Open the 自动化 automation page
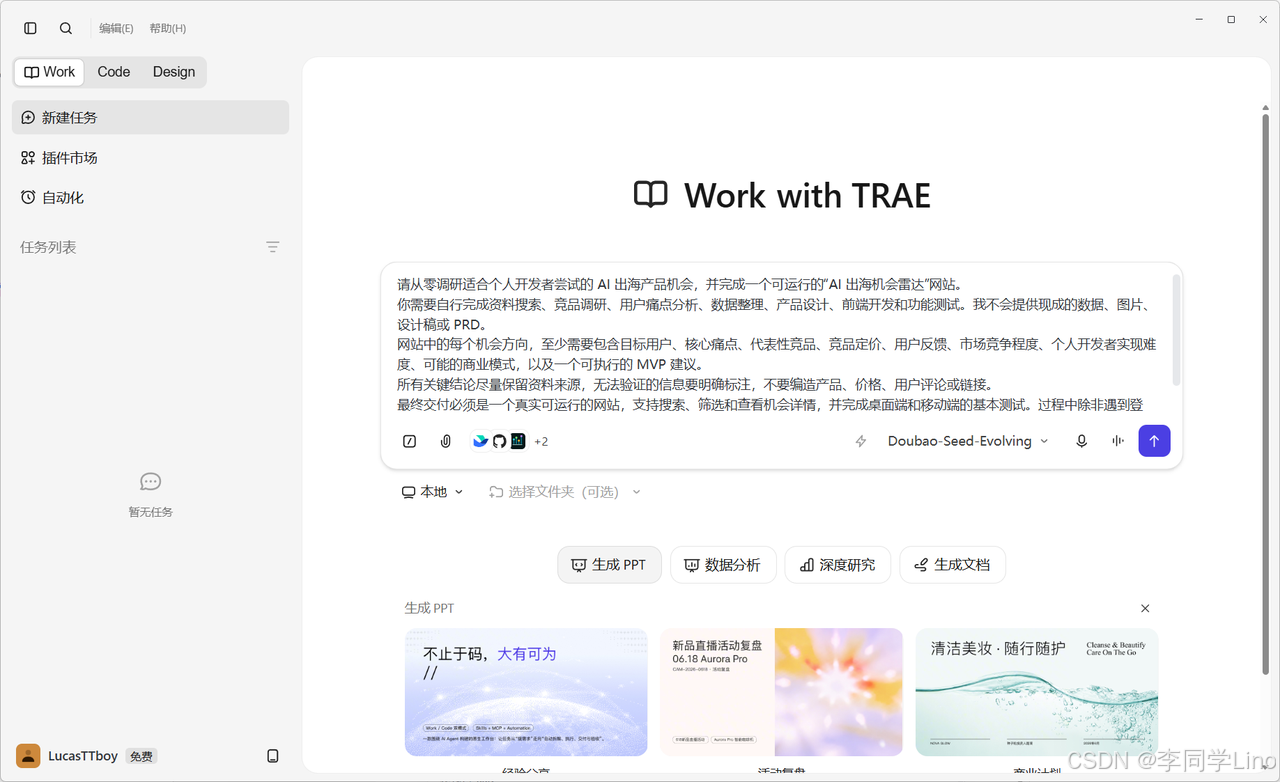 150,198
